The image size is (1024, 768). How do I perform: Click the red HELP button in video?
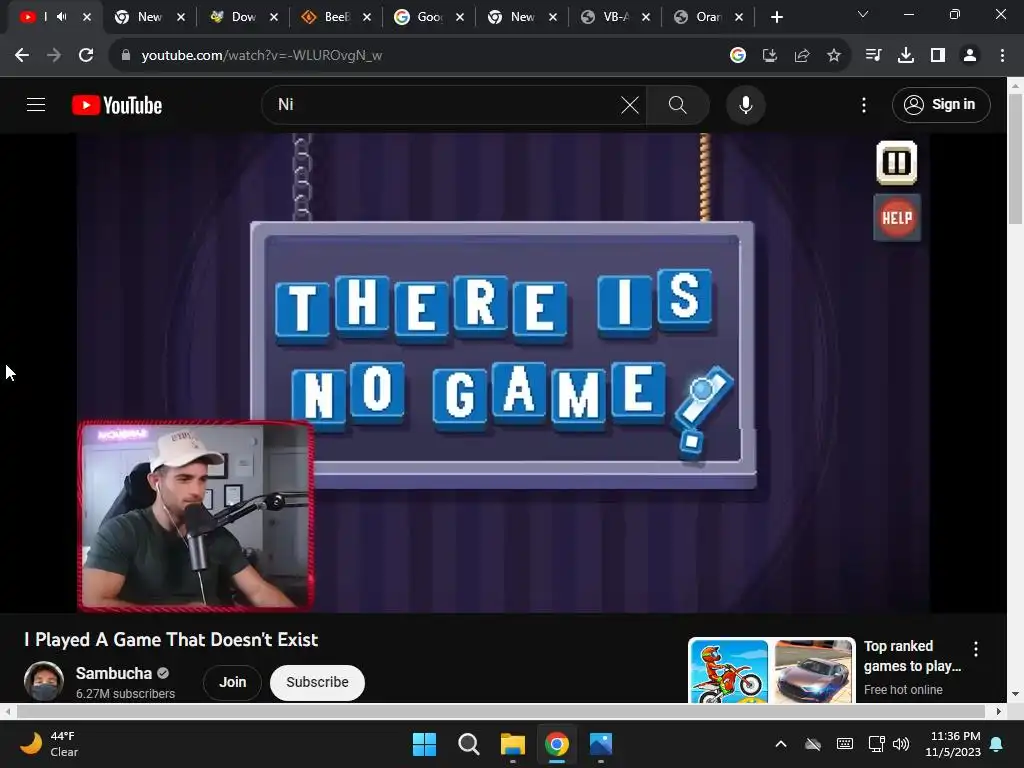(x=897, y=217)
